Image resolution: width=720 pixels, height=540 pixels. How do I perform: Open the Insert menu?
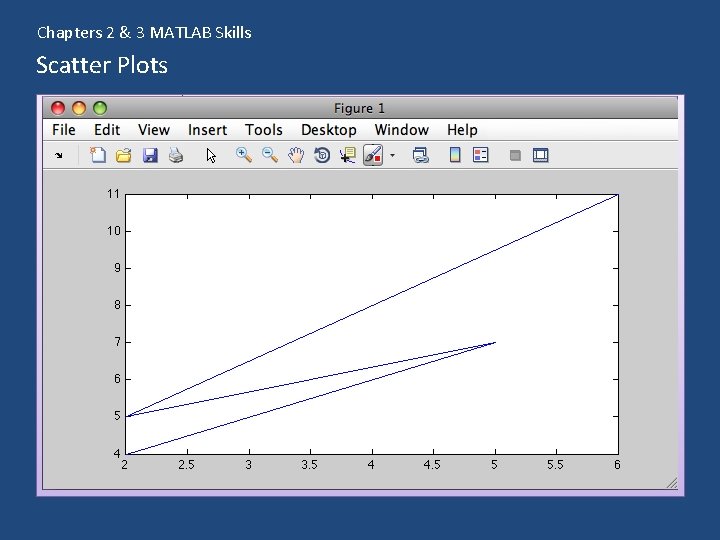coord(208,130)
